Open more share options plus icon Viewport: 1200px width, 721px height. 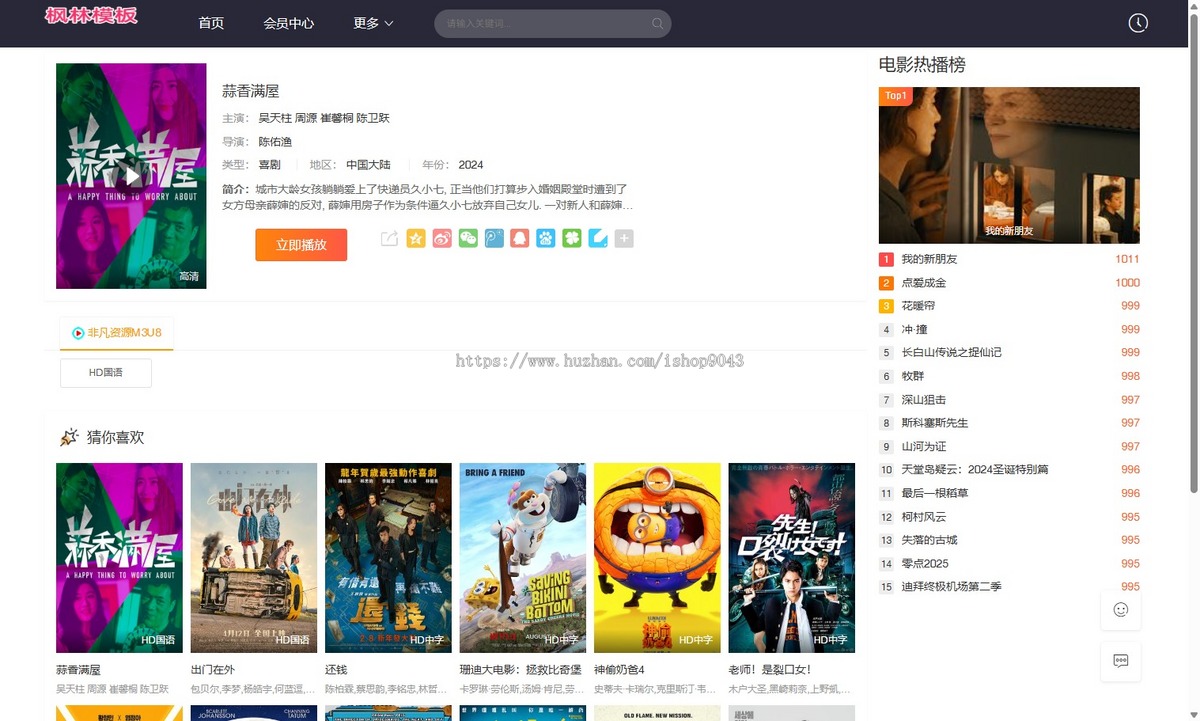624,239
